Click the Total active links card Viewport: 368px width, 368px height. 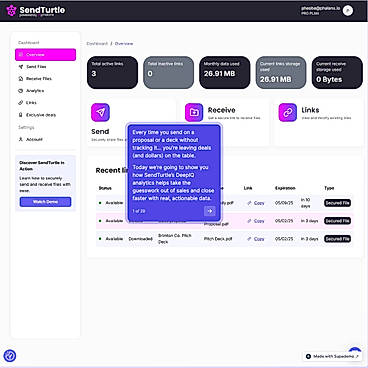tap(112, 72)
